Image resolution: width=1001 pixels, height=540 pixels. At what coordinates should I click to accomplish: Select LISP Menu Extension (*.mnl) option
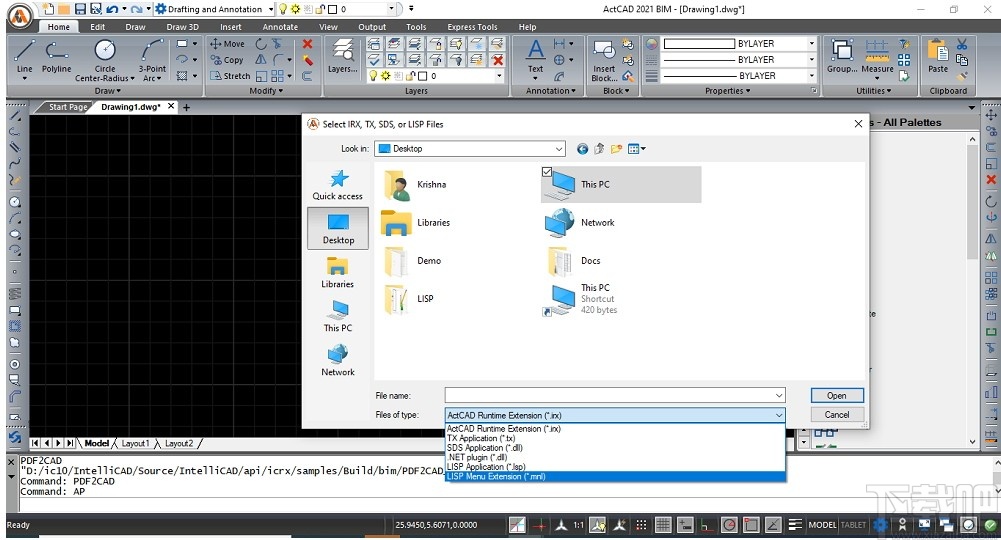click(x=615, y=476)
